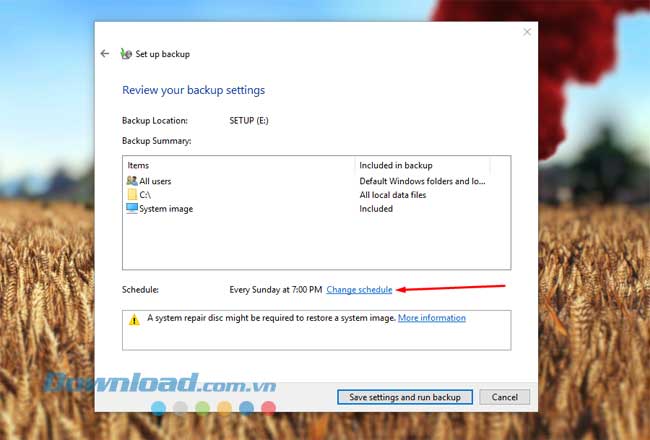Viewport: 650px width, 440px height.
Task: Select the System image monitor icon
Action: (x=132, y=208)
